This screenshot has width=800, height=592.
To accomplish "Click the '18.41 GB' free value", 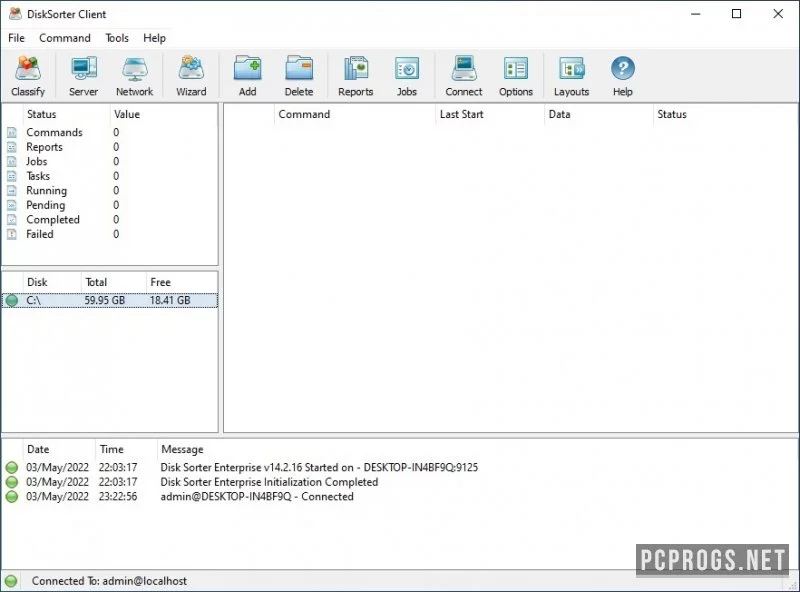I will pos(170,301).
